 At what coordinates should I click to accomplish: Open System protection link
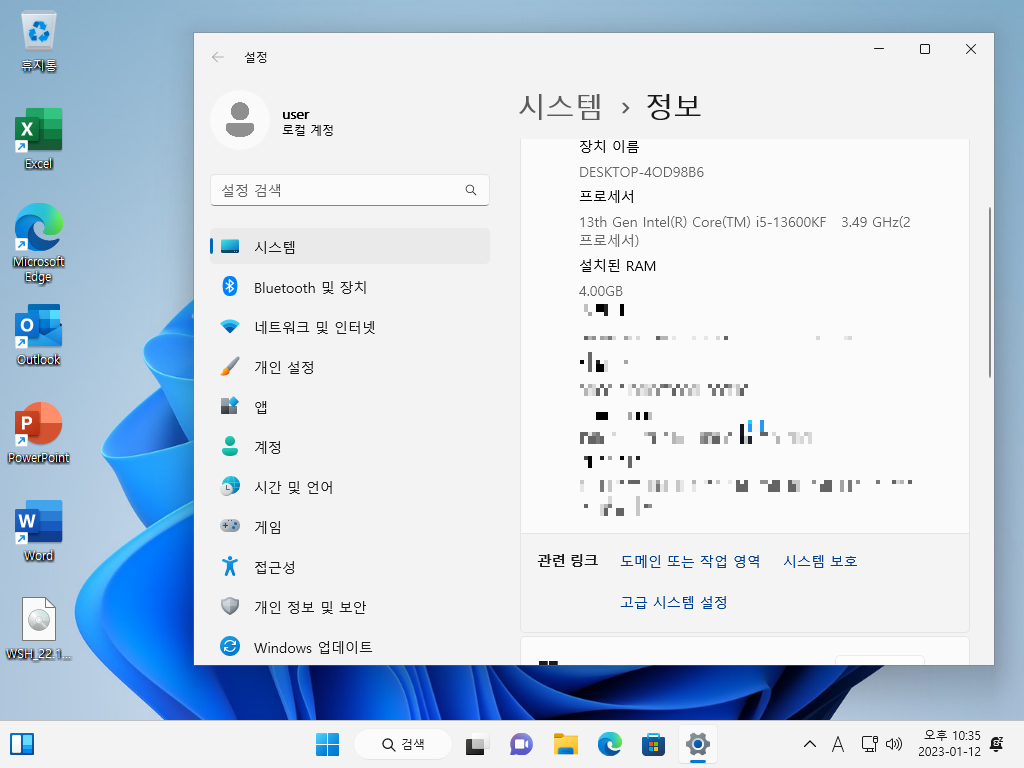coord(820,561)
